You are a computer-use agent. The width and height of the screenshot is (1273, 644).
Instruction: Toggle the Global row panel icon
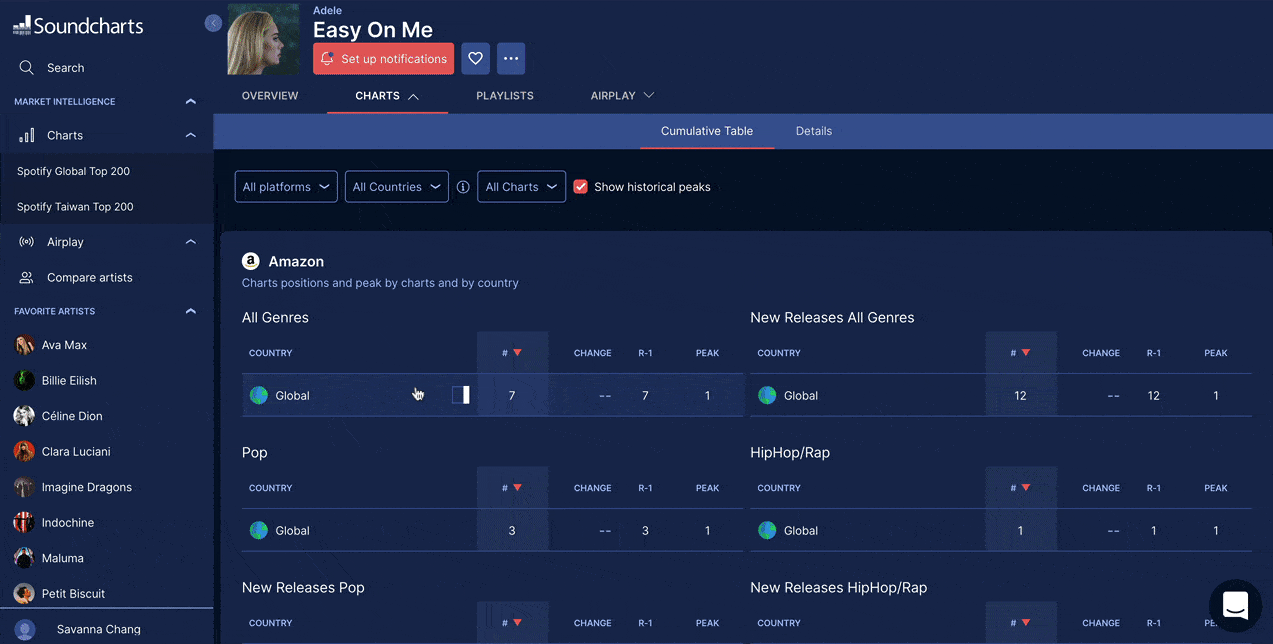click(x=460, y=395)
